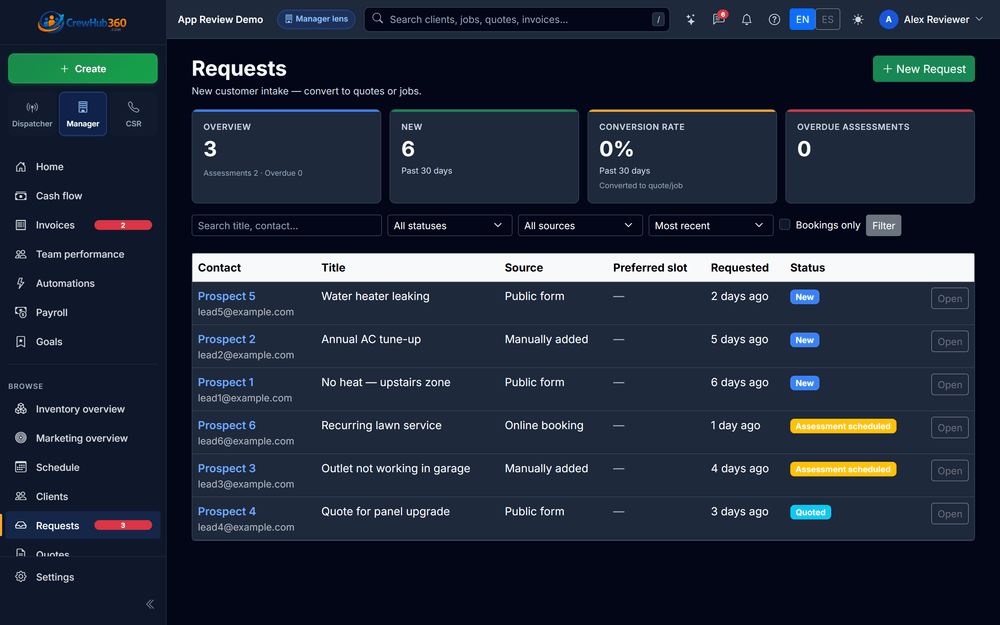Click Open for Outlet not working

pyautogui.click(x=950, y=471)
